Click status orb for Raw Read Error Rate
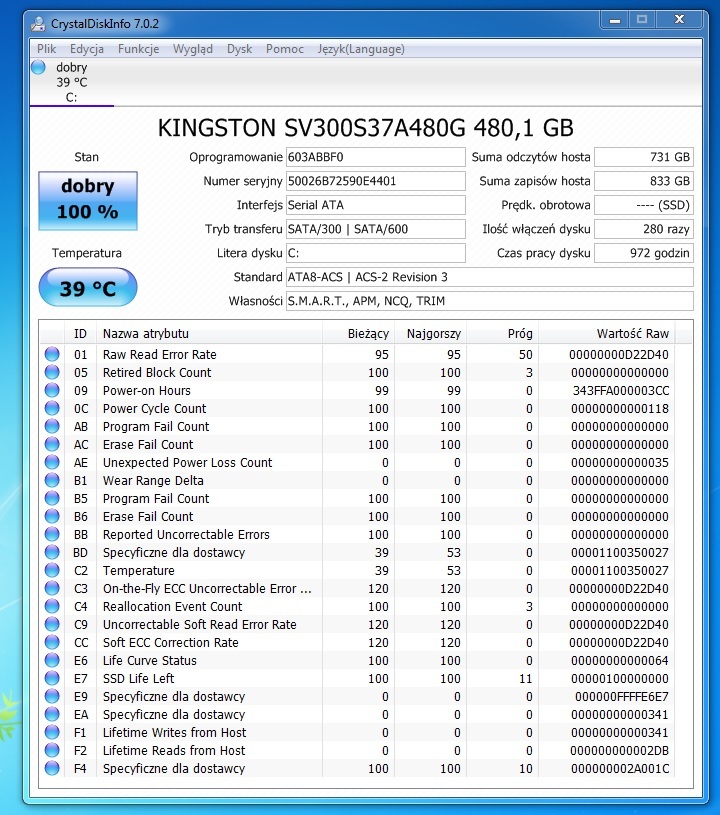 pos(52,354)
